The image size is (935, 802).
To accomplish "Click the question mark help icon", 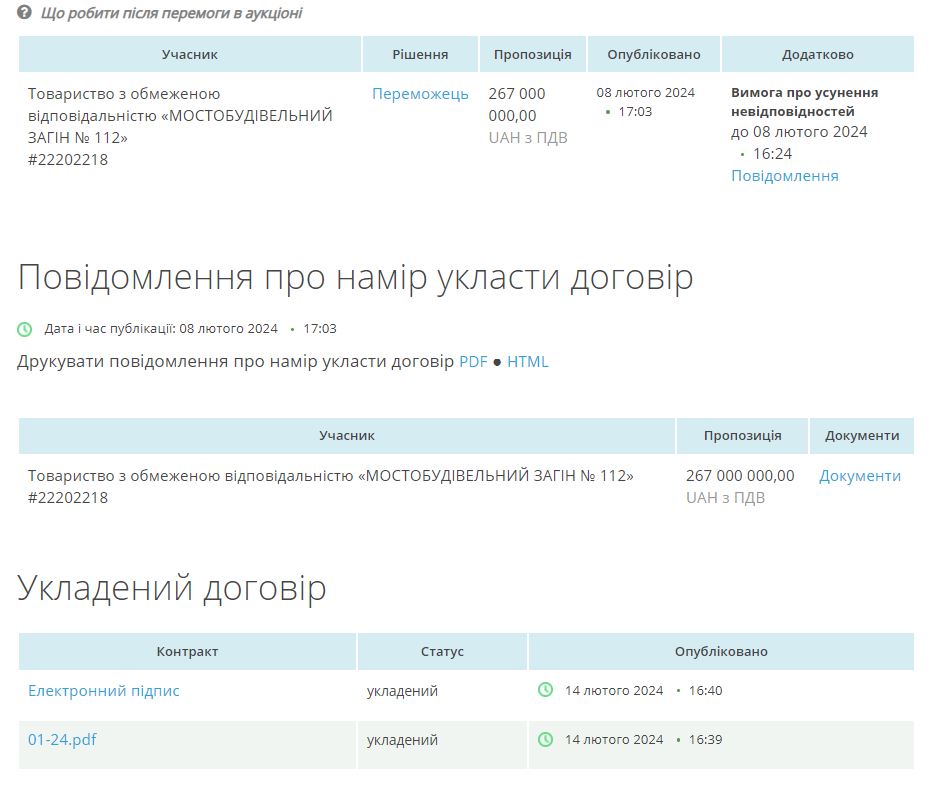I will pos(25,13).
